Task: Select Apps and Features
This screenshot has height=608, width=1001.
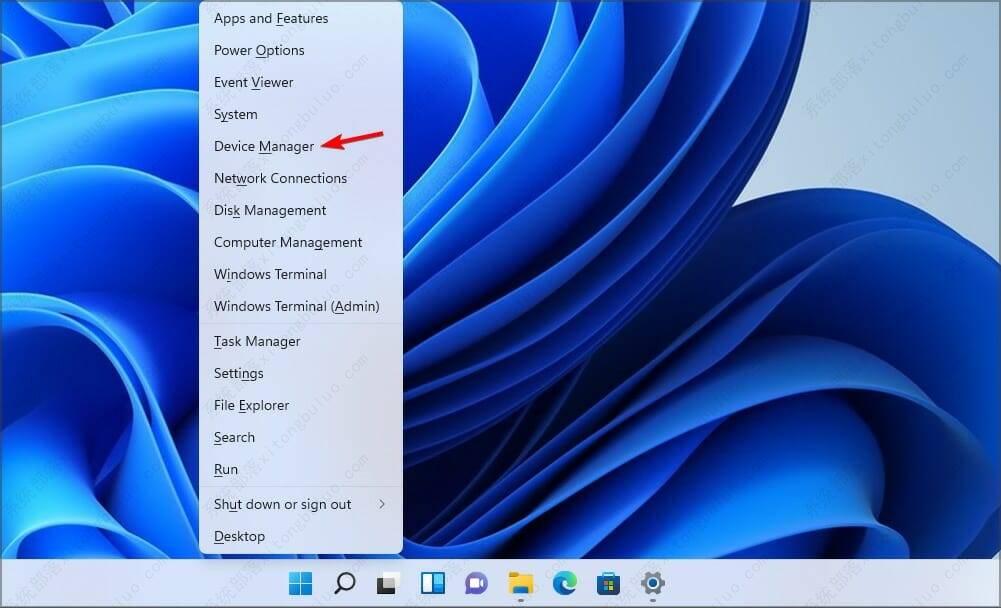Action: click(270, 18)
